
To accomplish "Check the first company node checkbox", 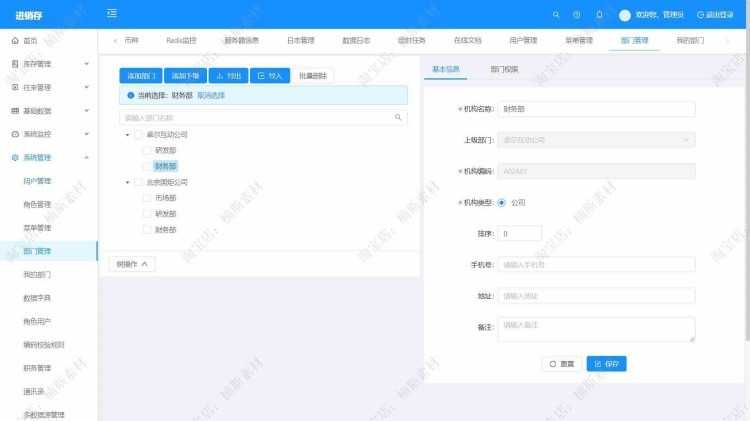I will (x=139, y=135).
